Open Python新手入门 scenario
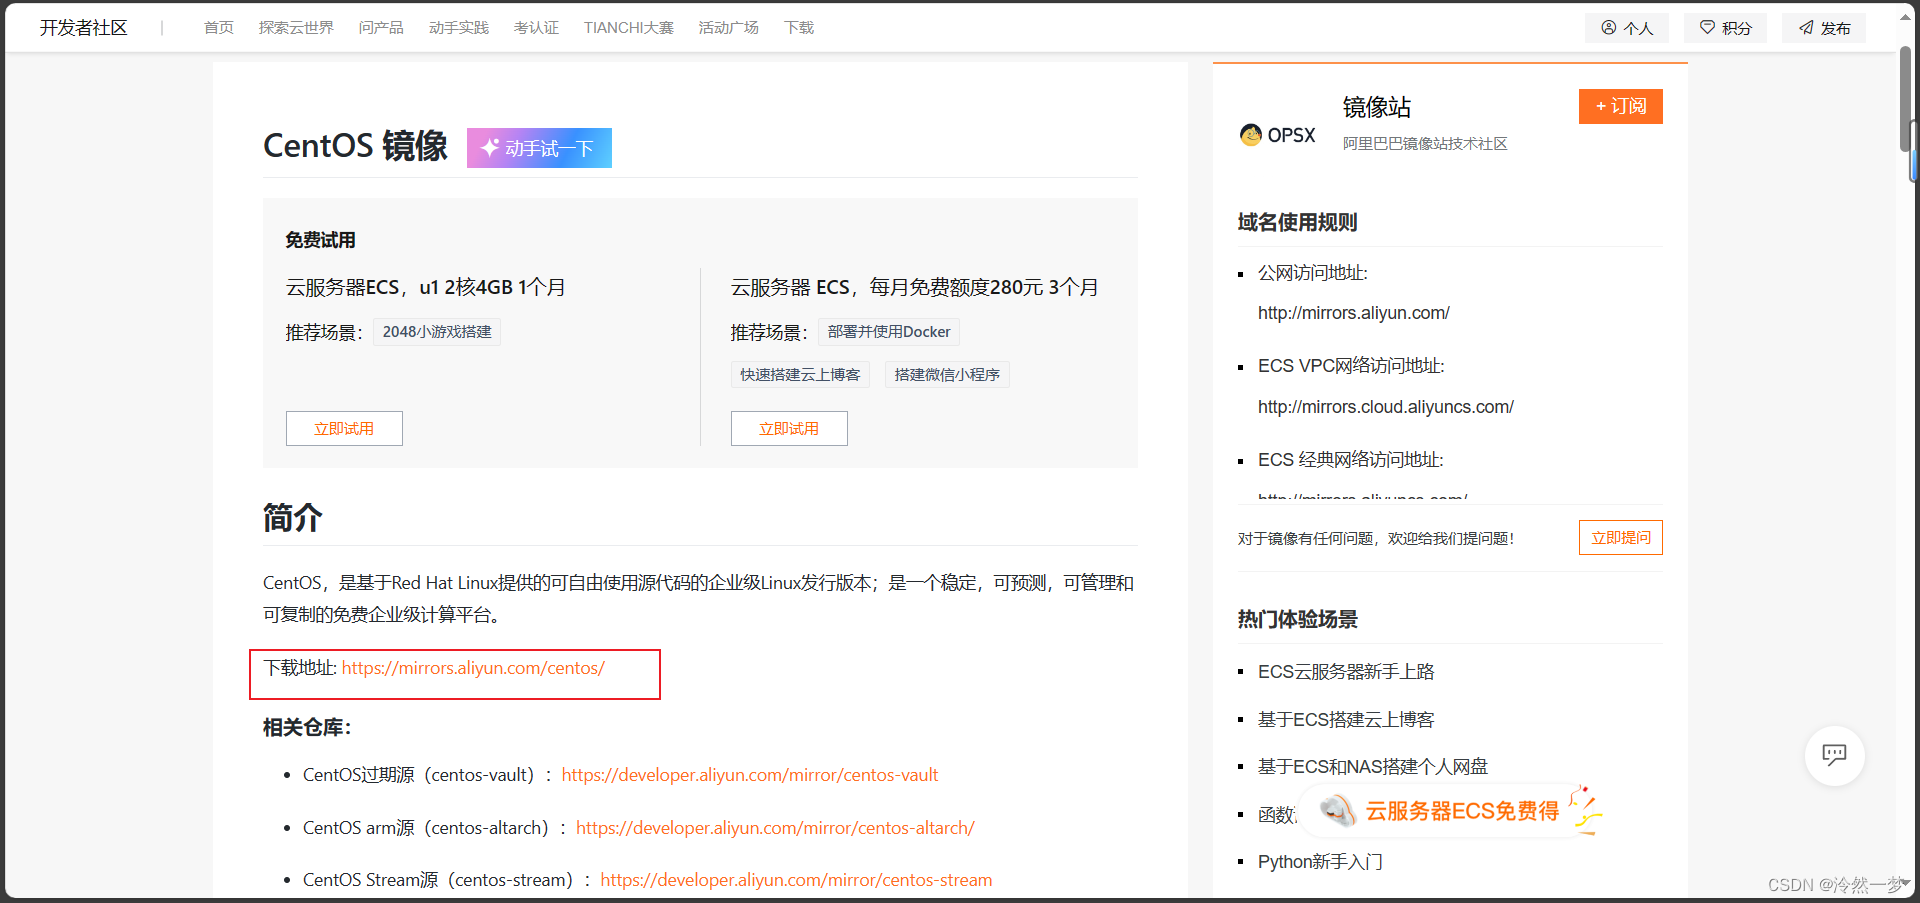Viewport: 1920px width, 903px height. point(1320,862)
